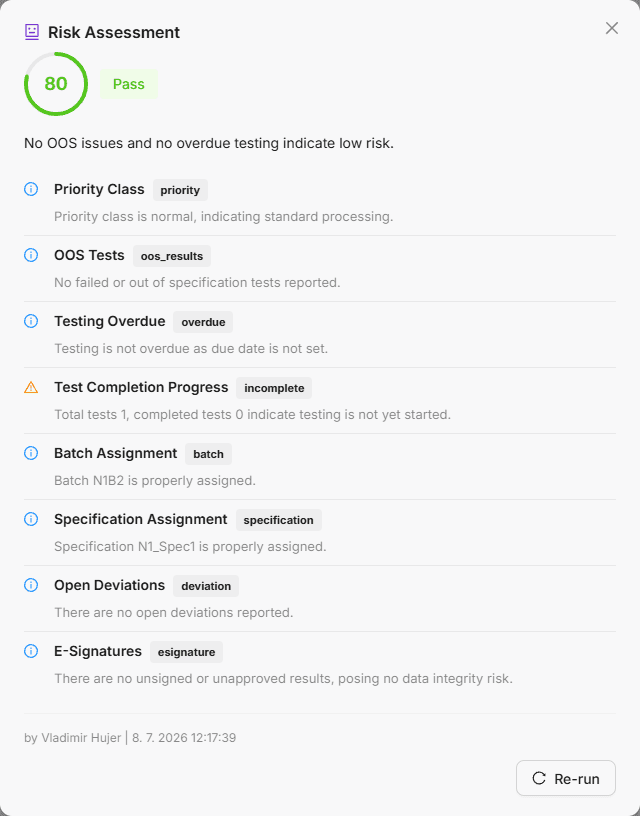Select the oos_results tag
640x816 pixels.
click(172, 256)
